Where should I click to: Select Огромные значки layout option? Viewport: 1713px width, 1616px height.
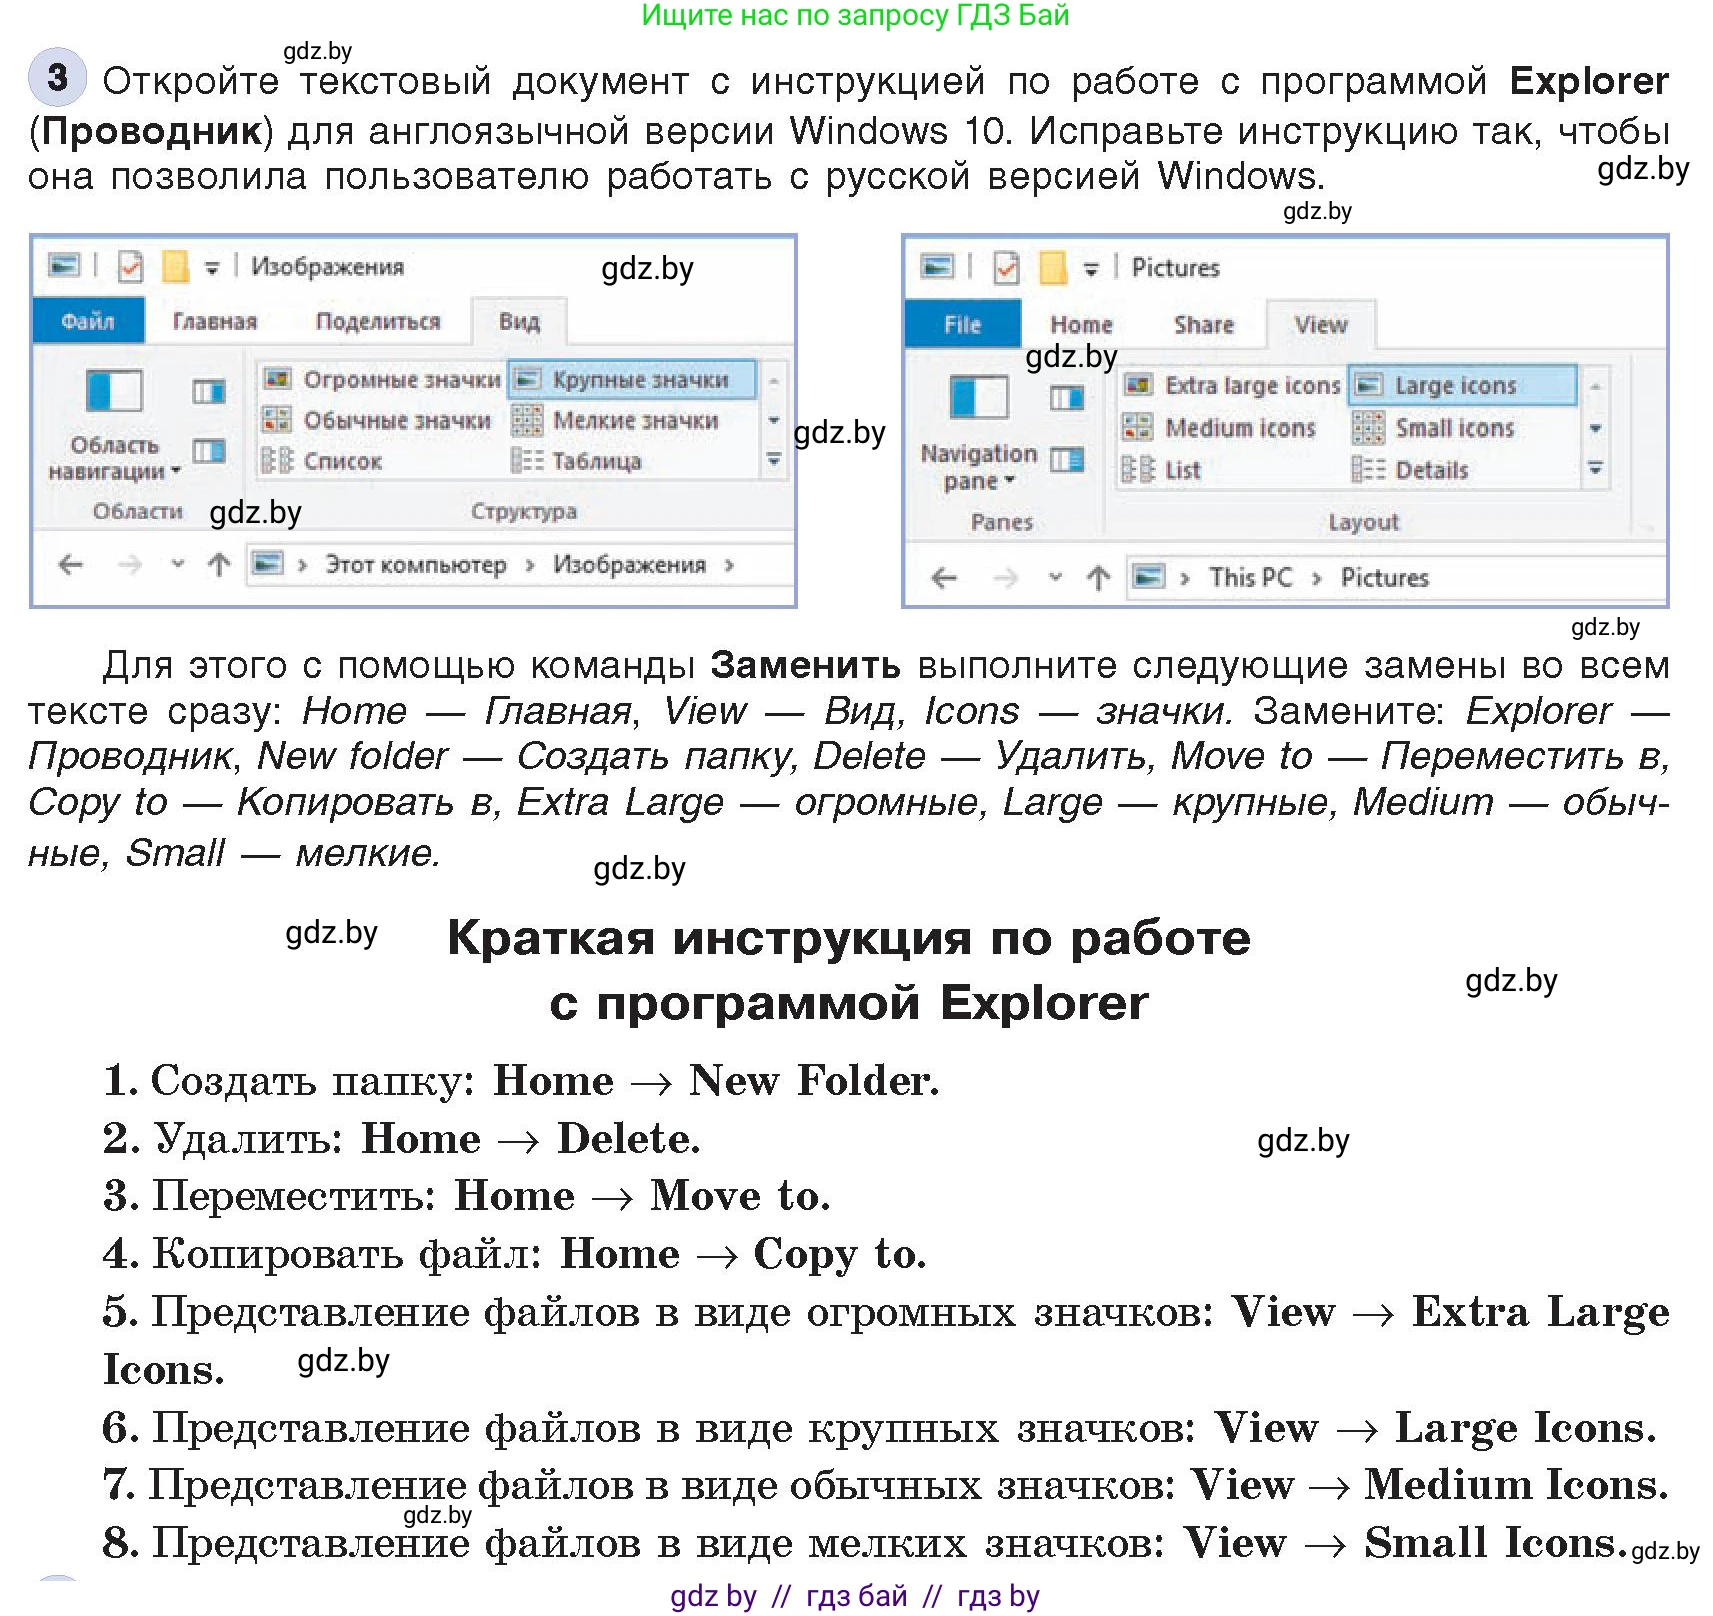coord(383,380)
